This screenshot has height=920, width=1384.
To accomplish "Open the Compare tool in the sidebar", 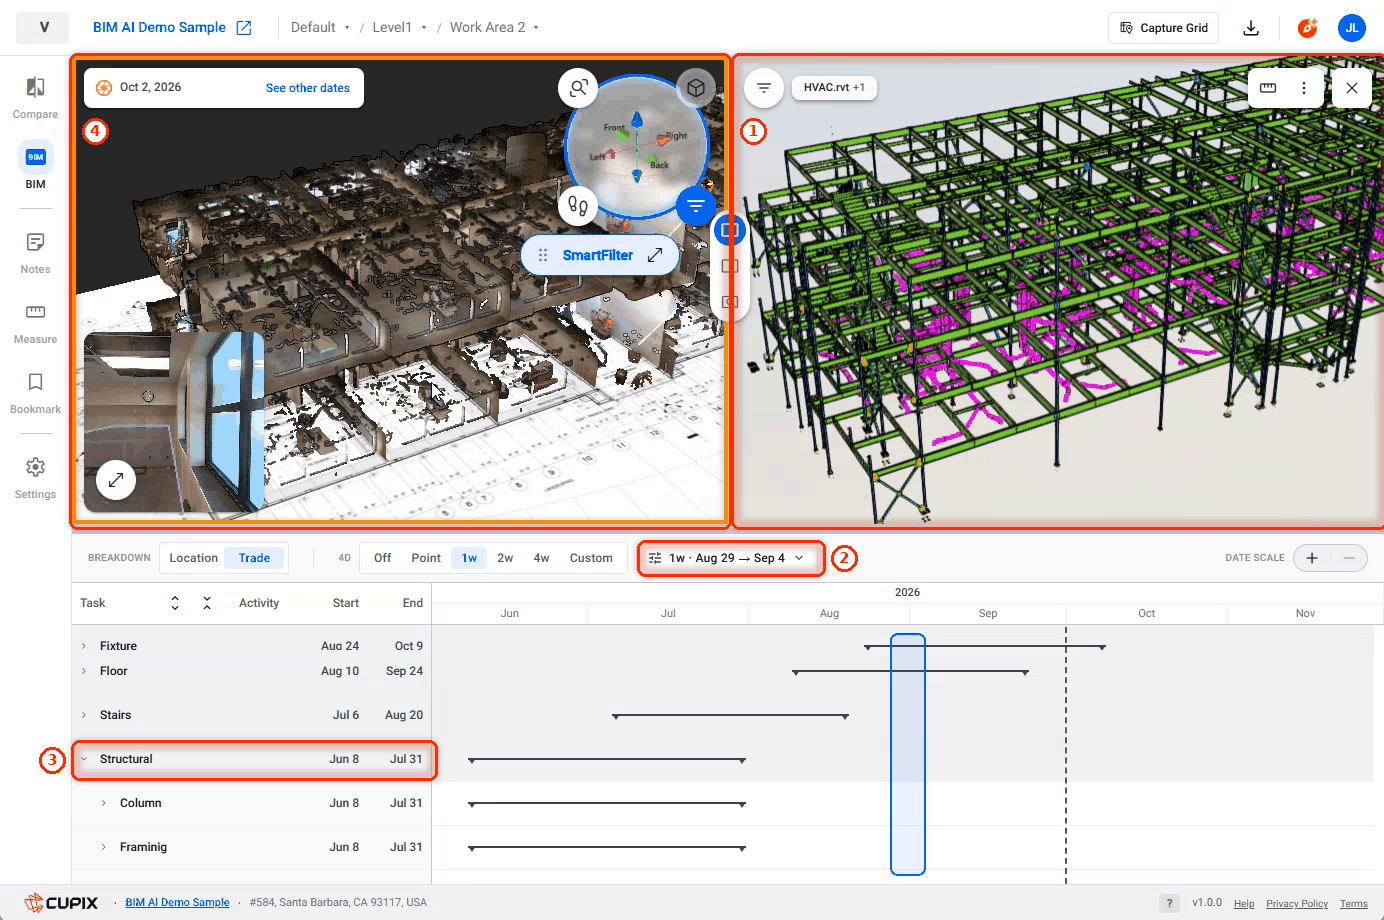I will point(35,97).
